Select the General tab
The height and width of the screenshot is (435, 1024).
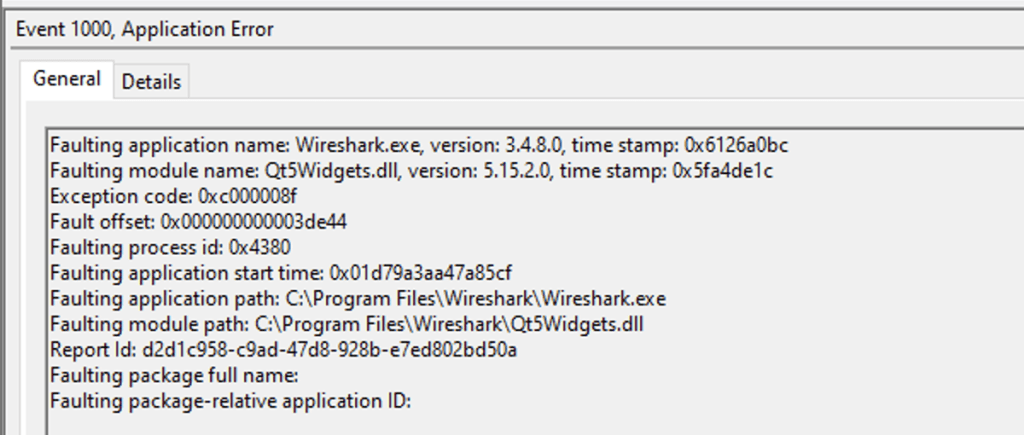tap(67, 79)
